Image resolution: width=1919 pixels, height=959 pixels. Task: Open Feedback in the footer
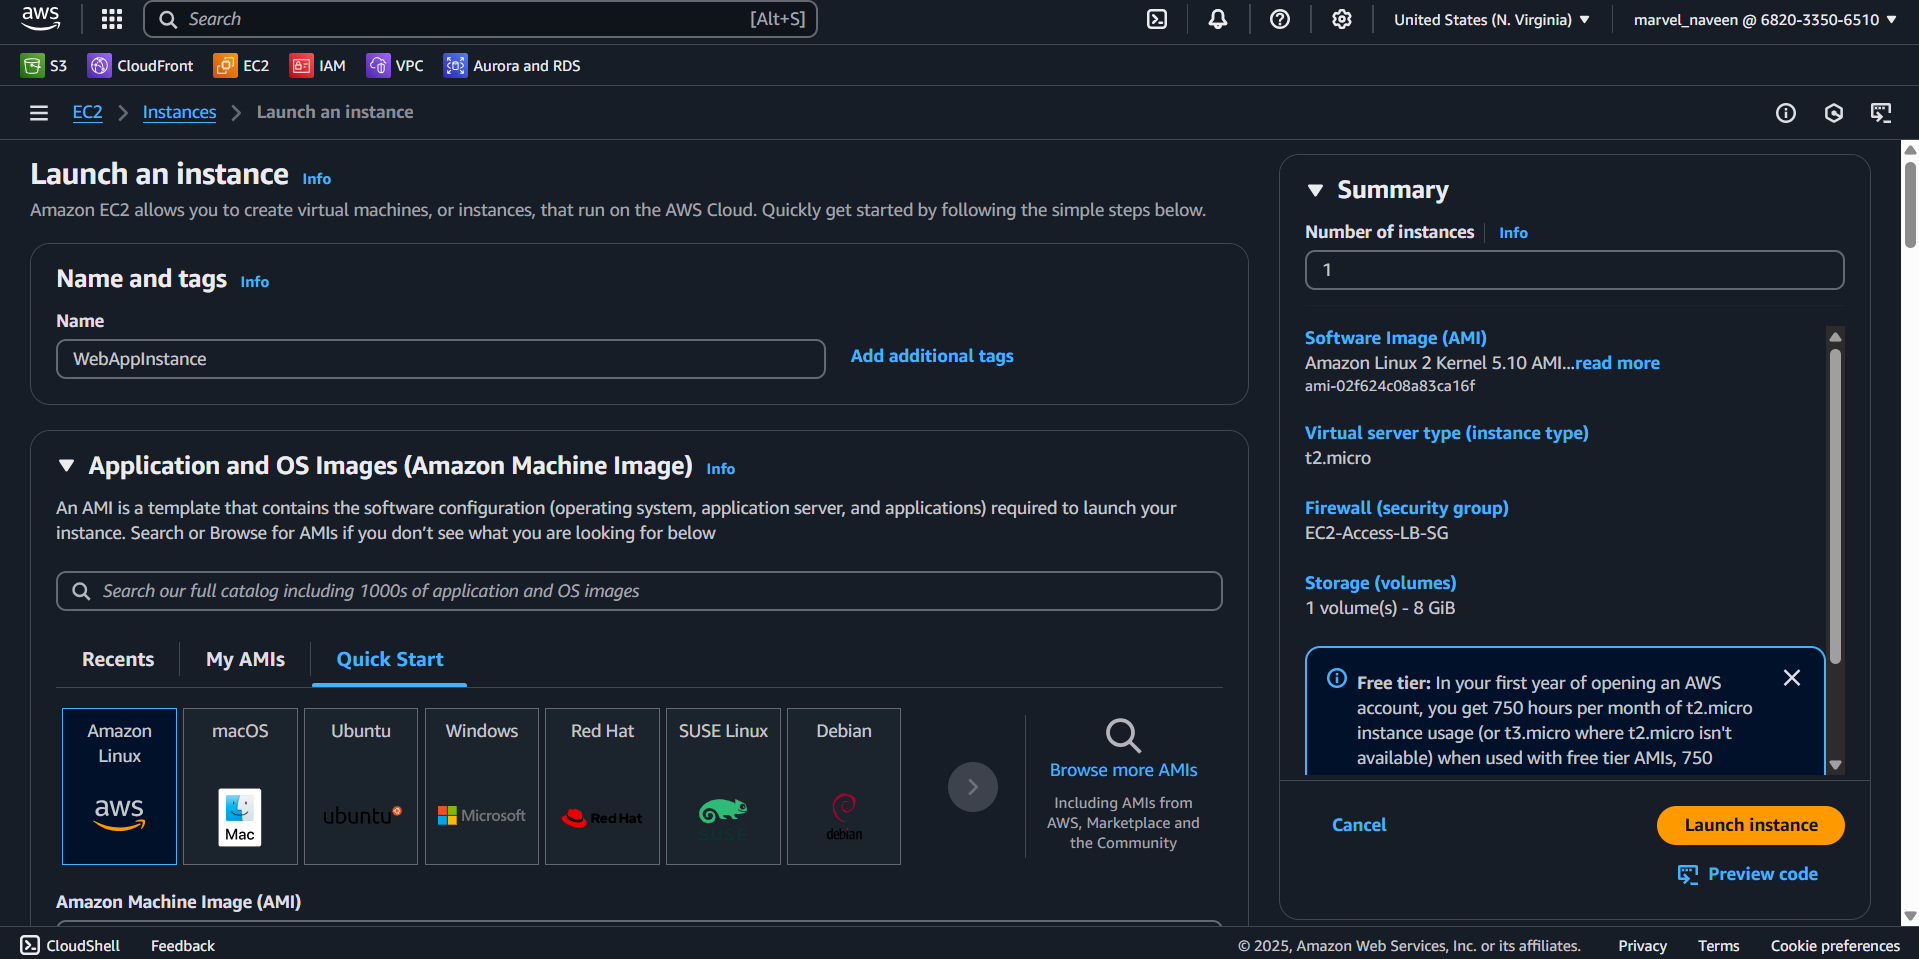tap(183, 946)
